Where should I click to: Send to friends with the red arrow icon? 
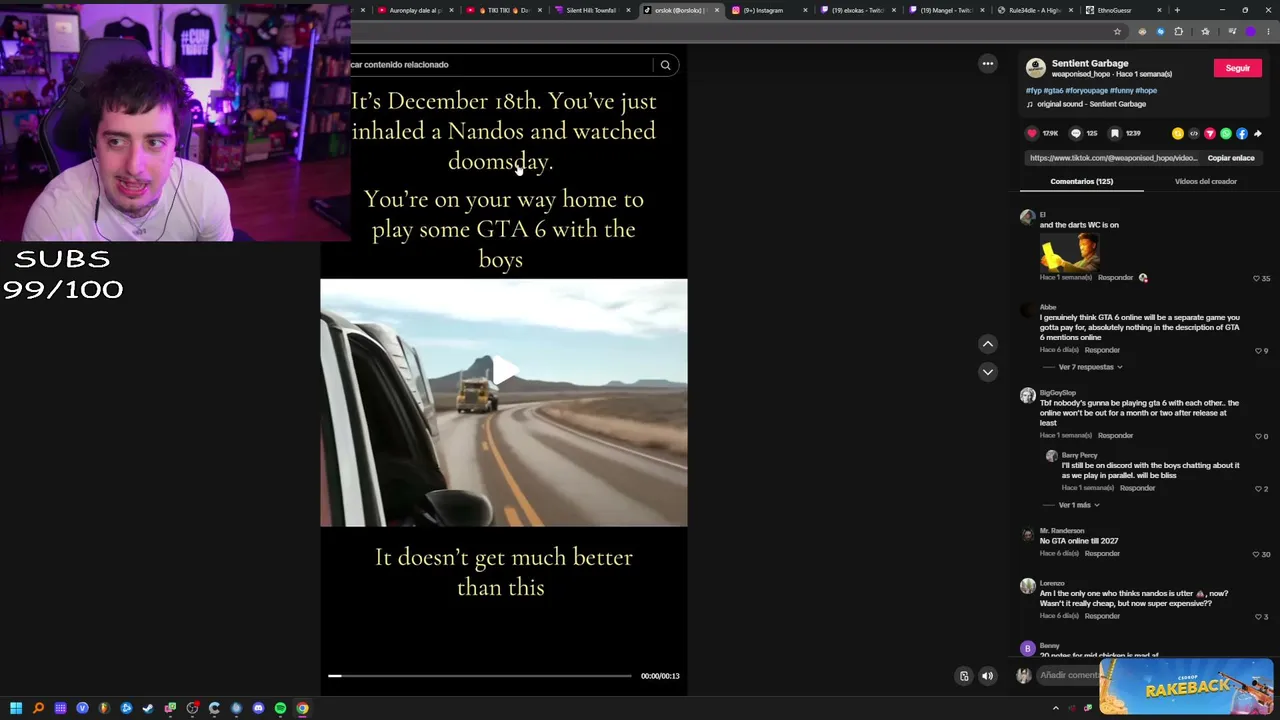[1210, 133]
